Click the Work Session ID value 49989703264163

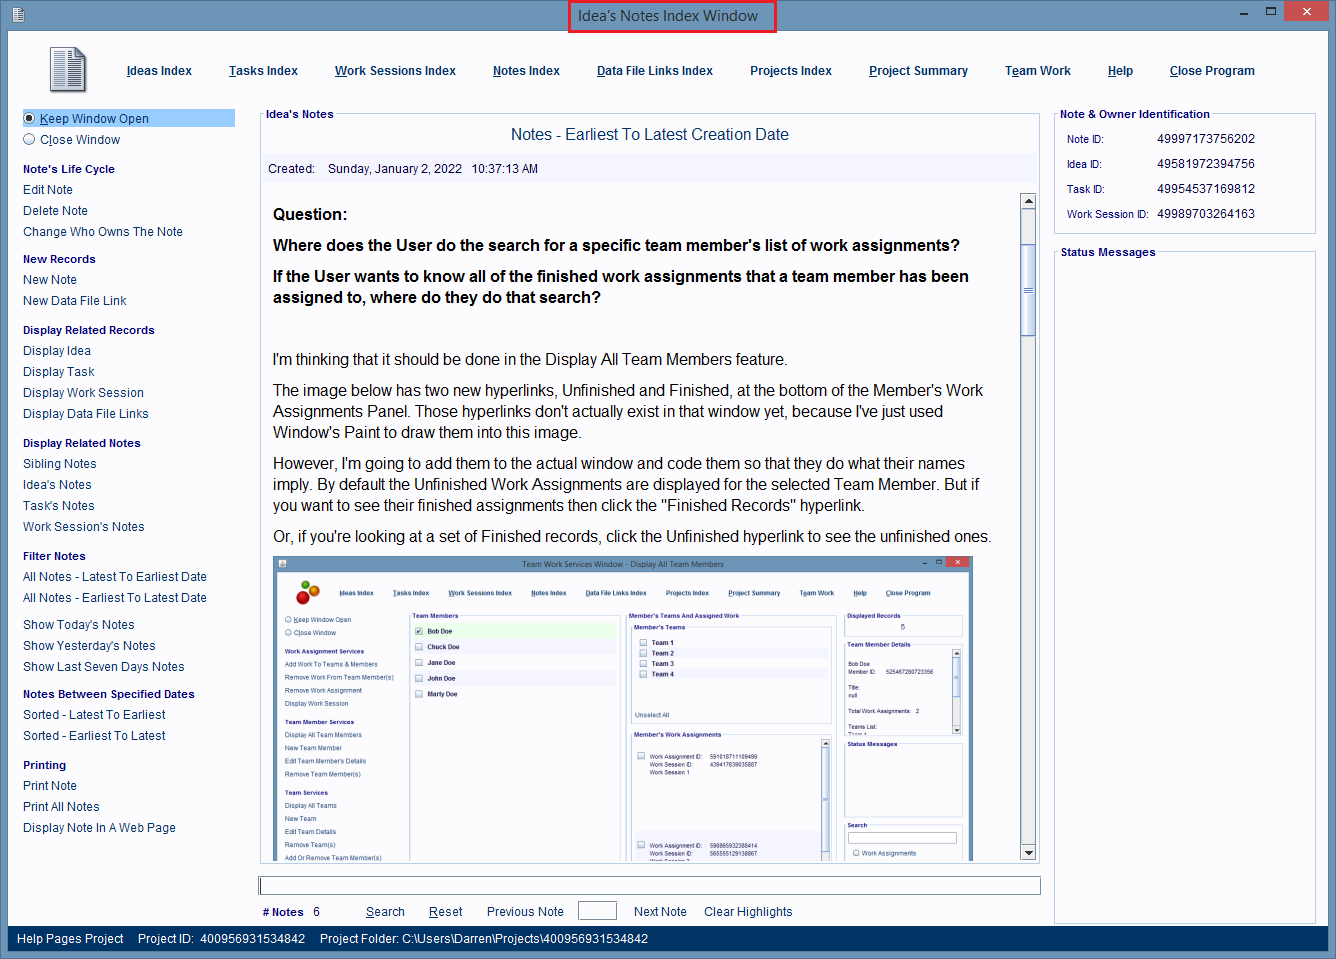pyautogui.click(x=1206, y=214)
